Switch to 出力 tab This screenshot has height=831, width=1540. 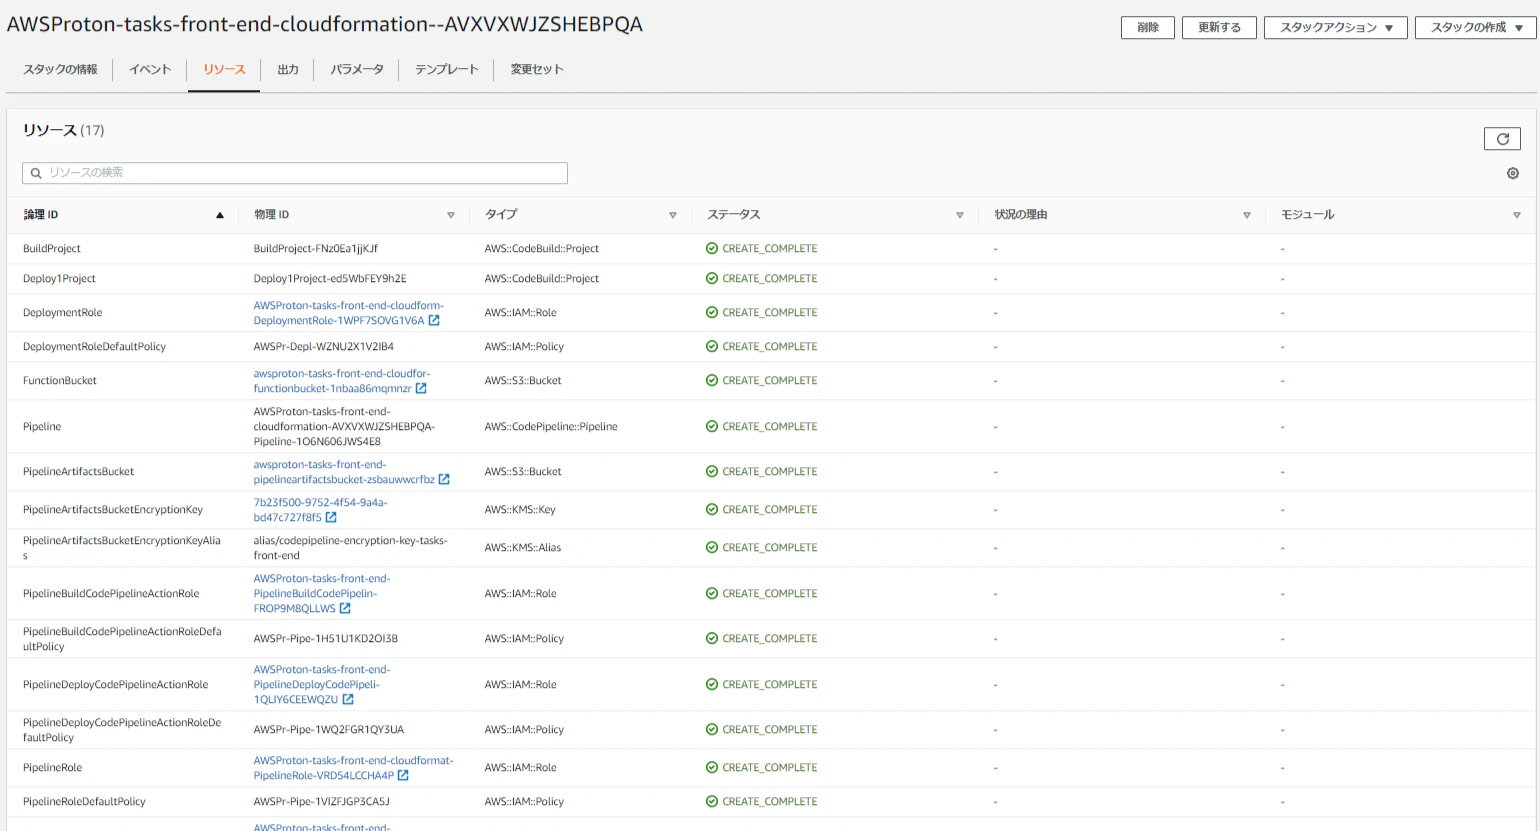[x=288, y=70]
